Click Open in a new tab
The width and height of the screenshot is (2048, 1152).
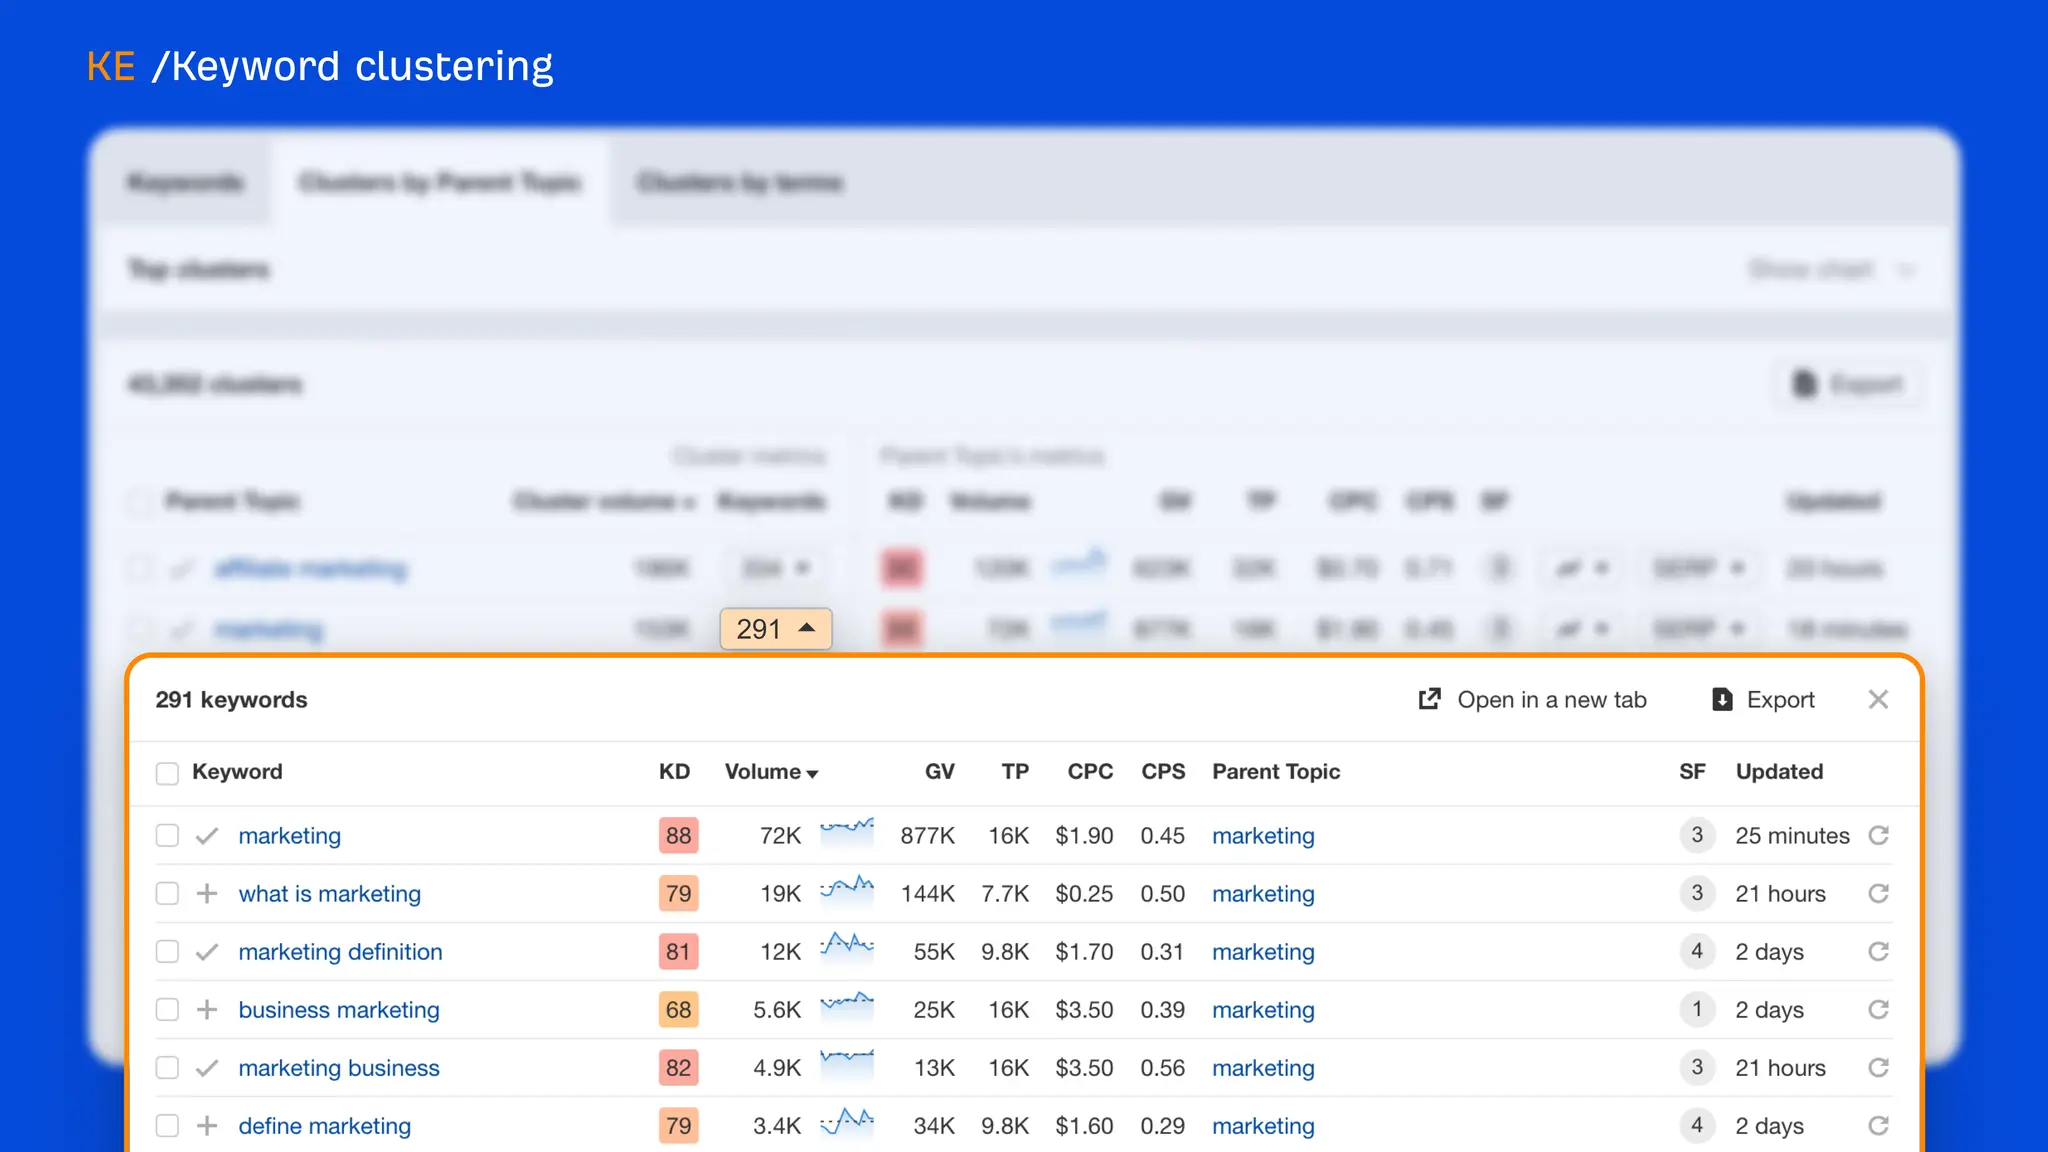(1532, 700)
